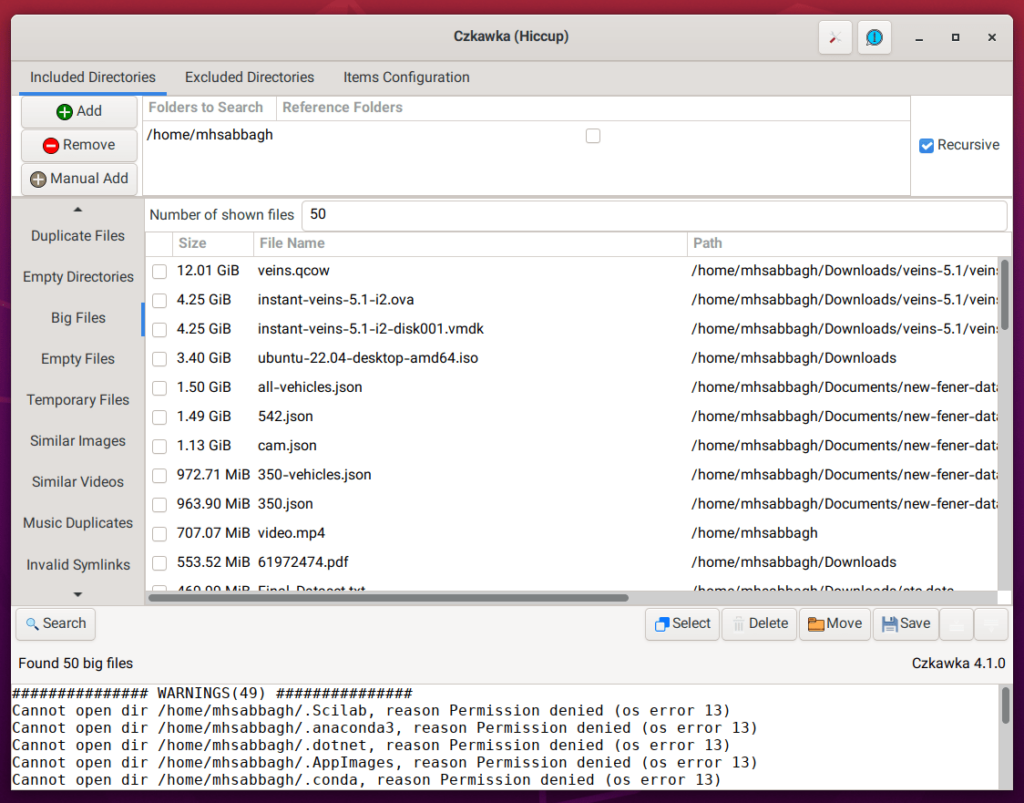Select Duplicate Files in the sidebar
The height and width of the screenshot is (803, 1024).
coord(78,236)
